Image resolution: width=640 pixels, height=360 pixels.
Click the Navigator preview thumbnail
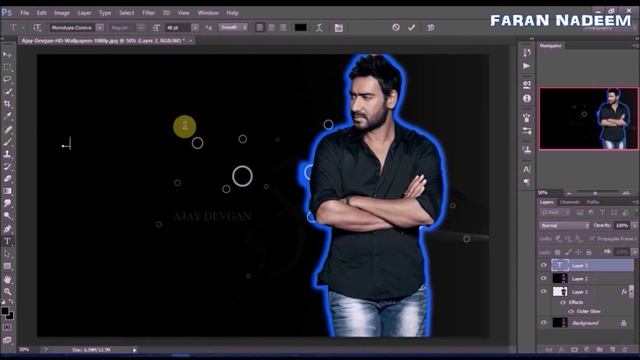(x=589, y=118)
